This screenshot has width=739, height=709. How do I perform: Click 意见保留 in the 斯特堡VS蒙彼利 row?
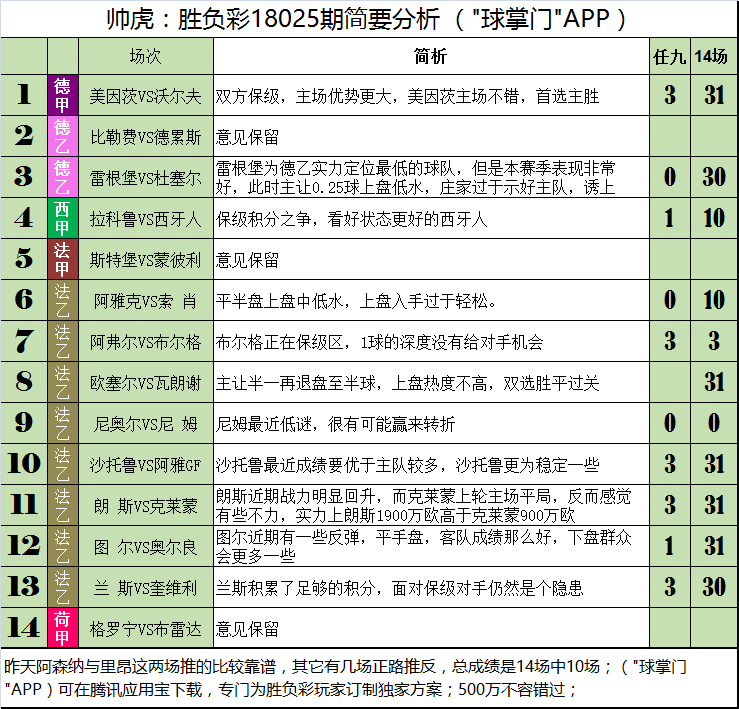click(247, 261)
